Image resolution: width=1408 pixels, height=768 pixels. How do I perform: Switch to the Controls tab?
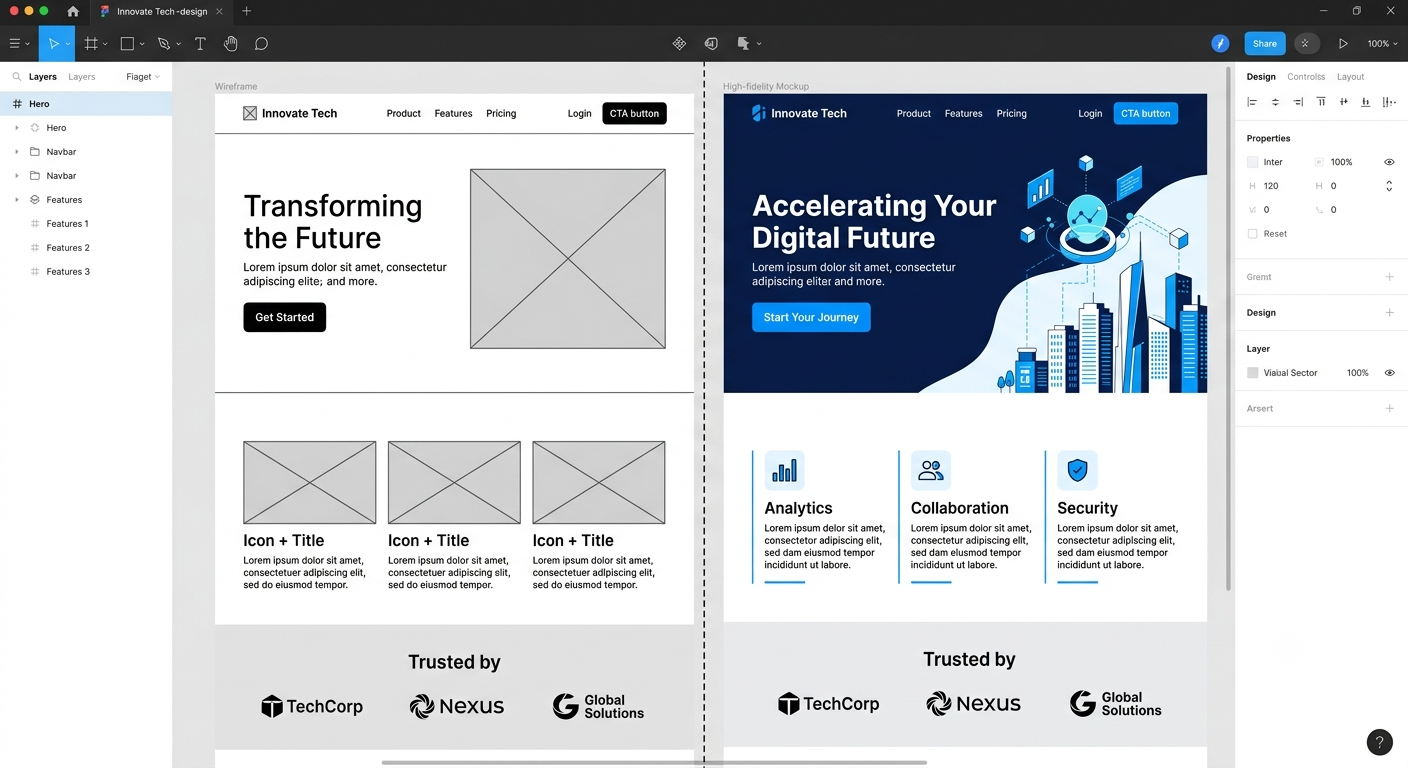click(x=1306, y=77)
